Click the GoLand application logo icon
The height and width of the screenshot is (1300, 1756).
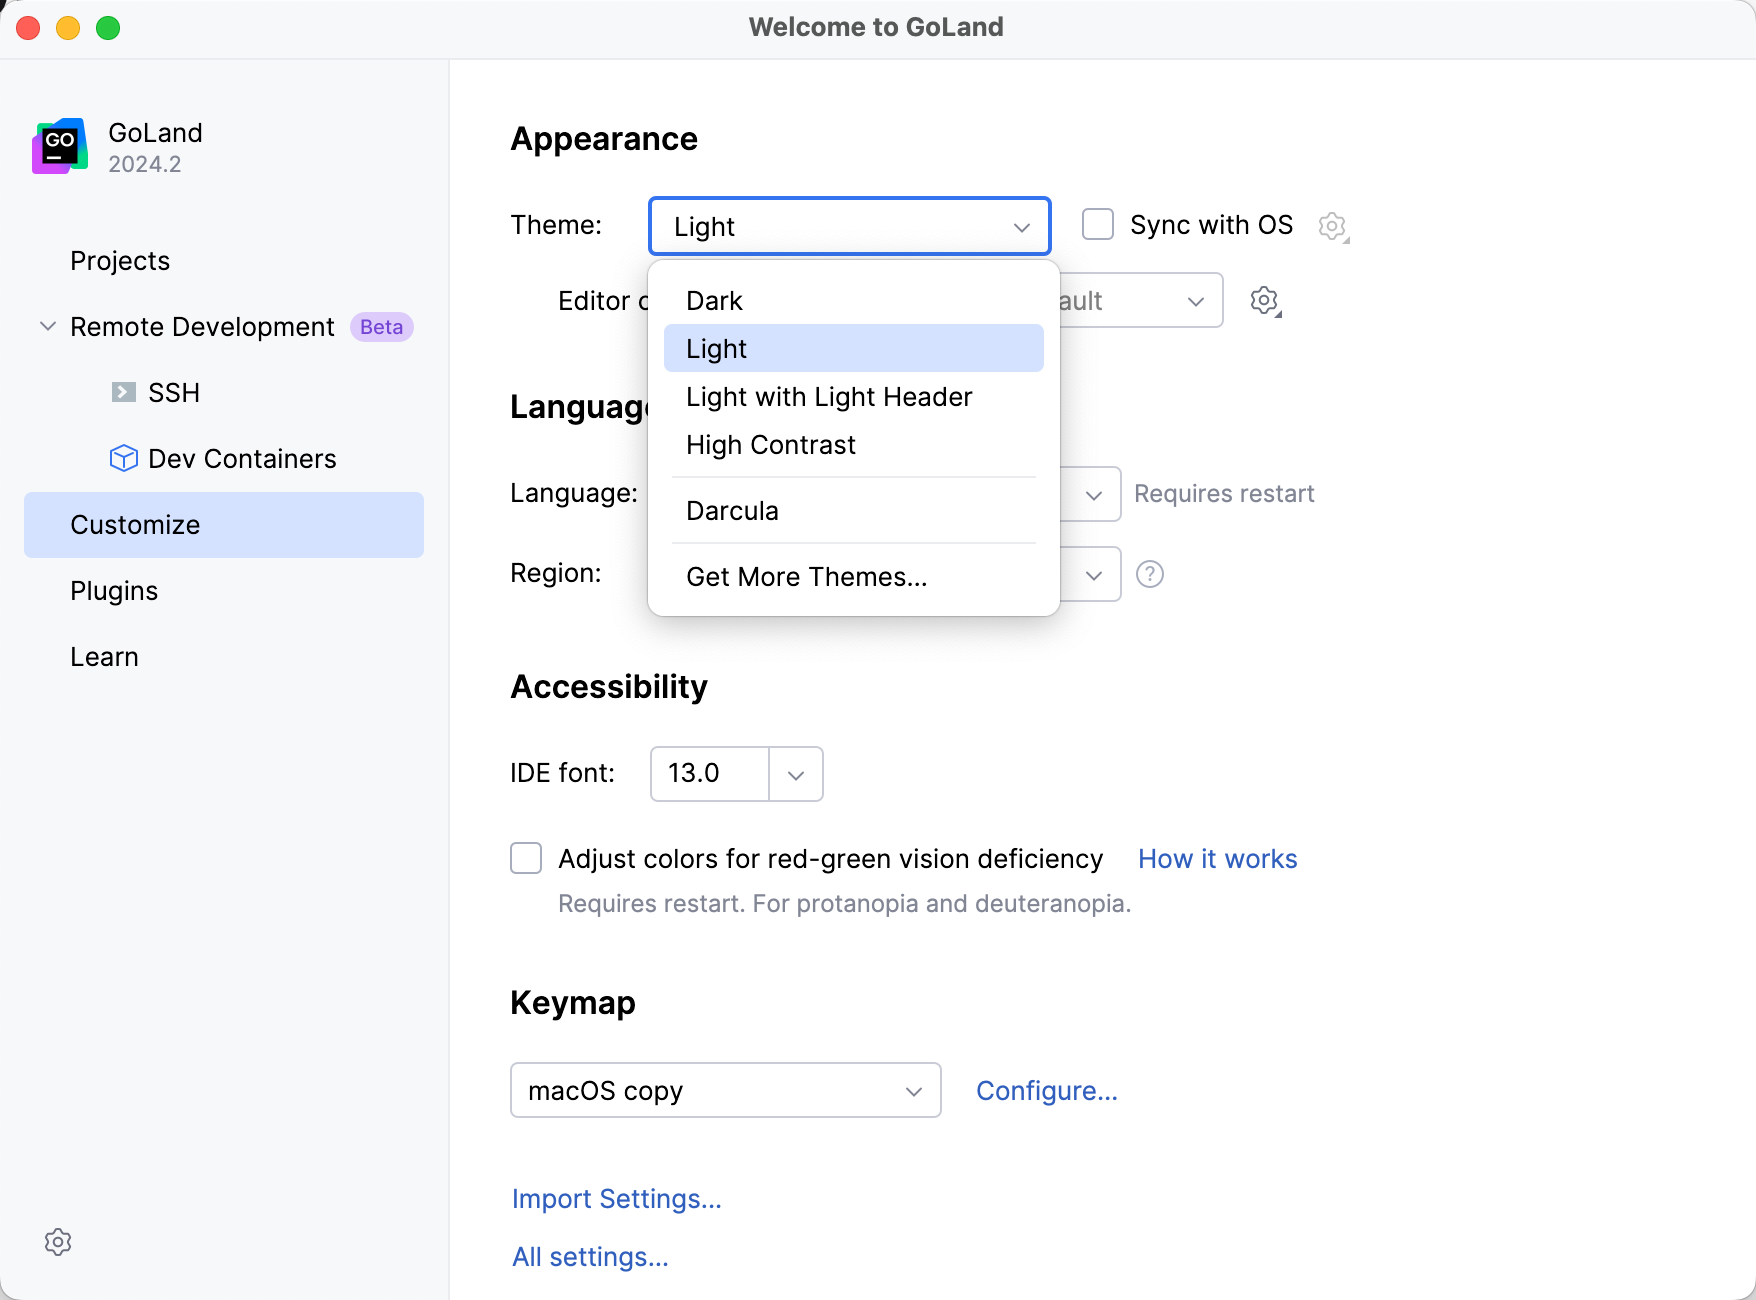[x=60, y=146]
